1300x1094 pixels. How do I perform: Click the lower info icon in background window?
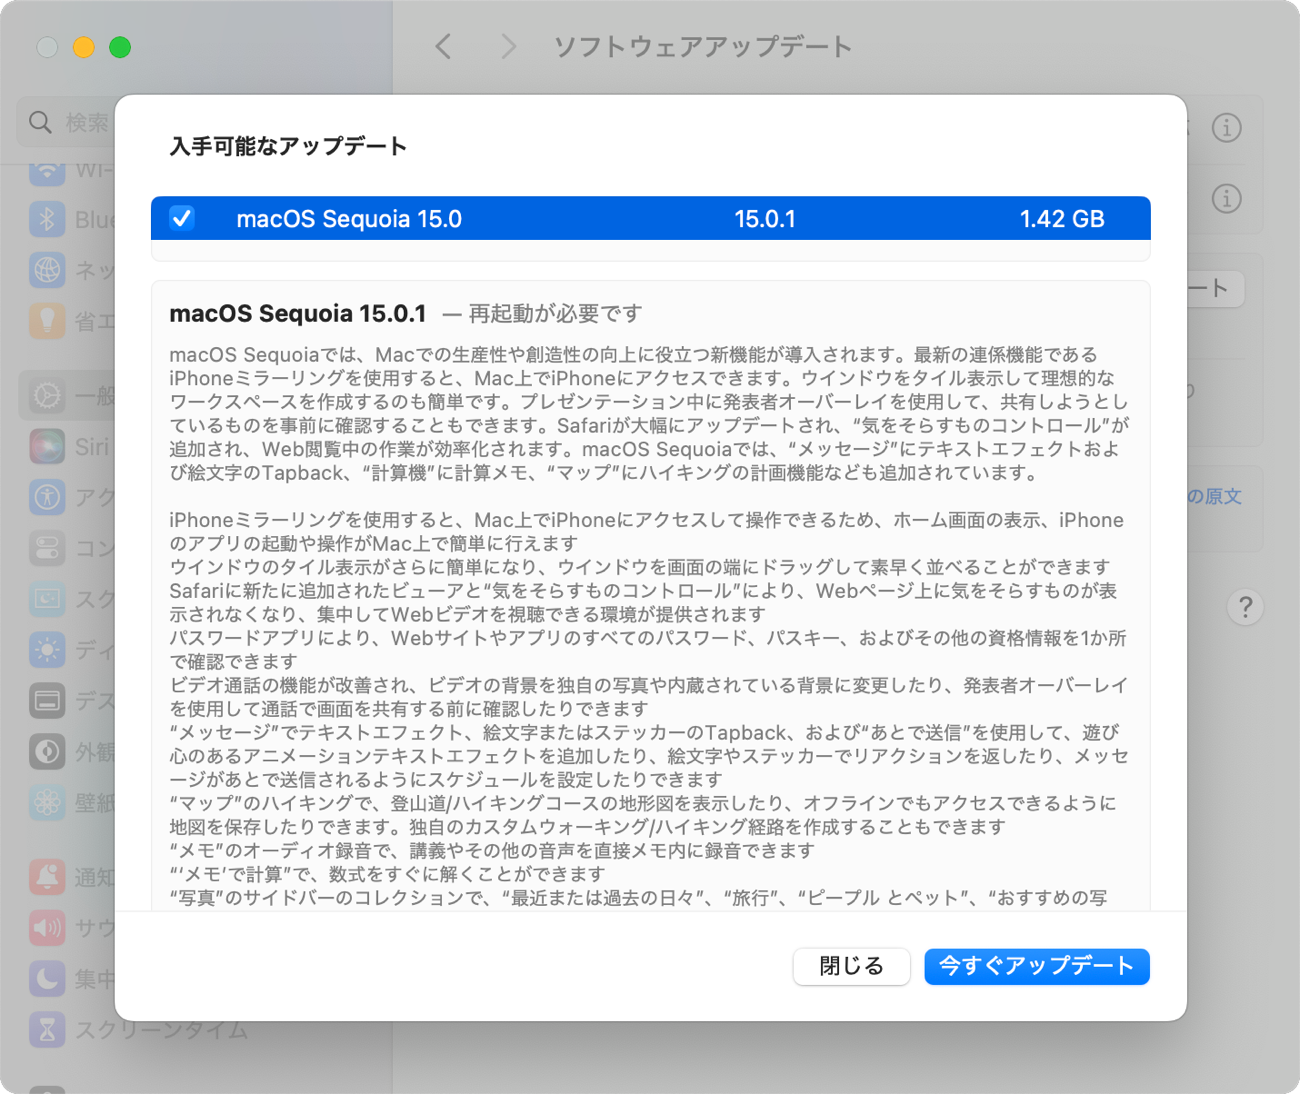1227,198
